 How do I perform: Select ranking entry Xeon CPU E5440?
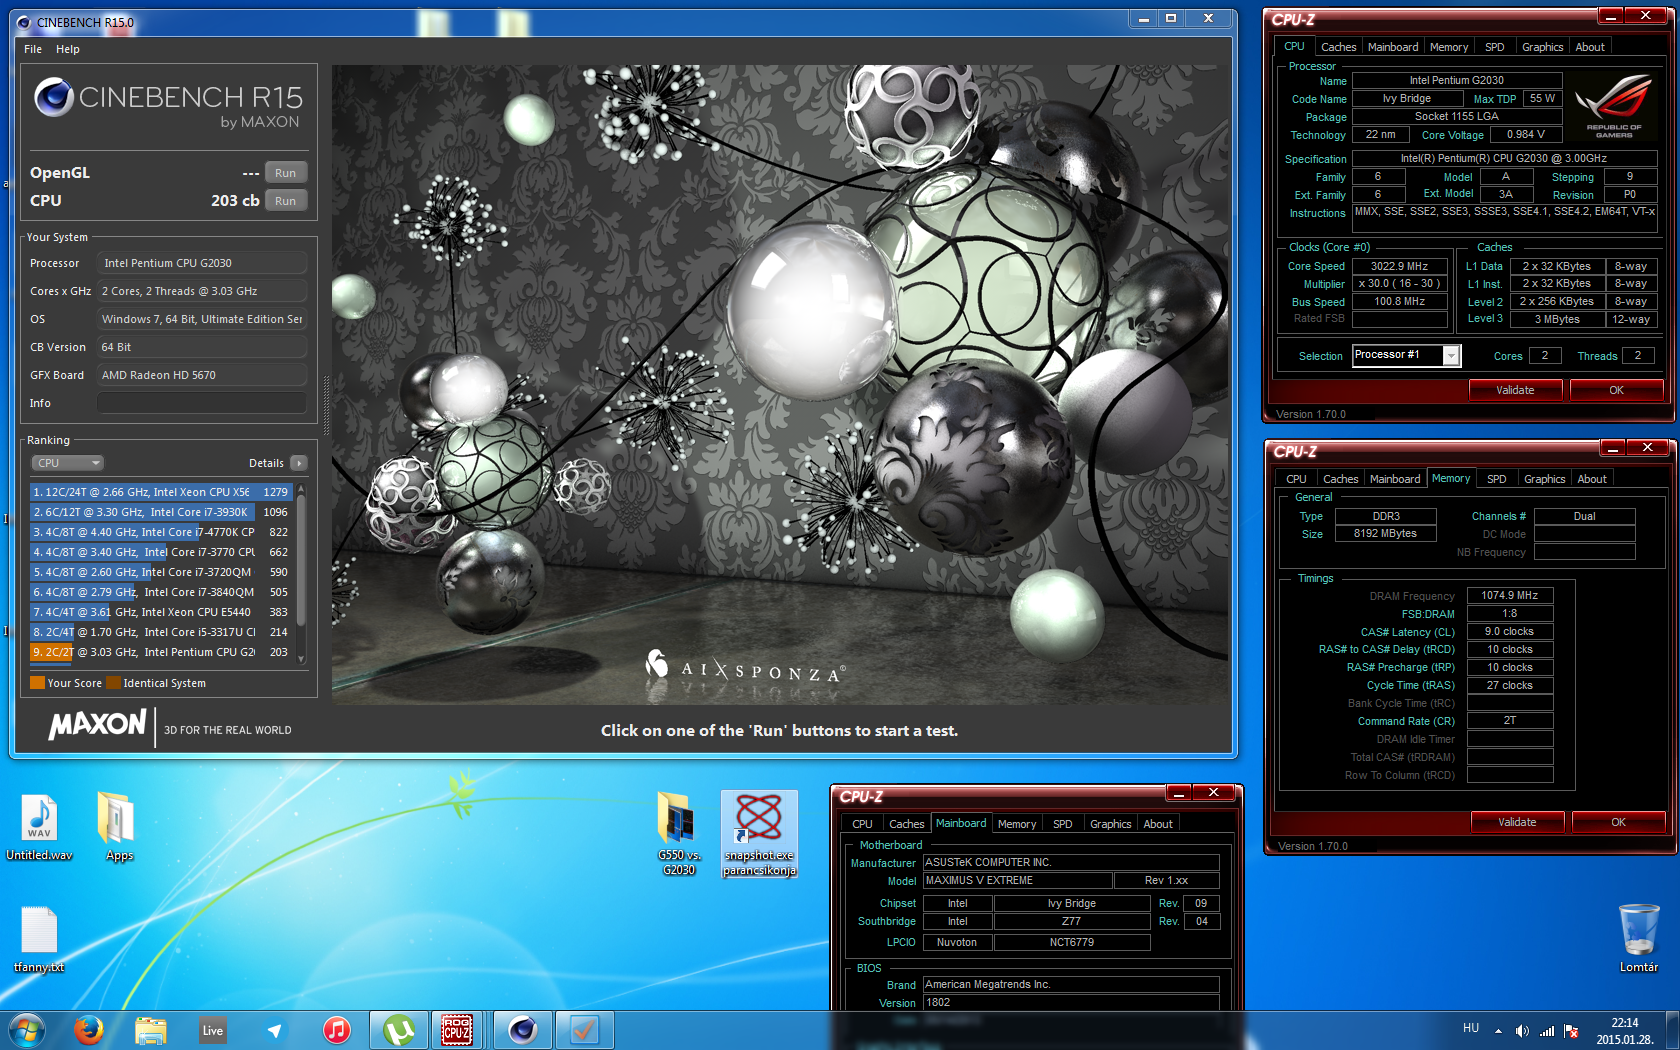tap(161, 612)
